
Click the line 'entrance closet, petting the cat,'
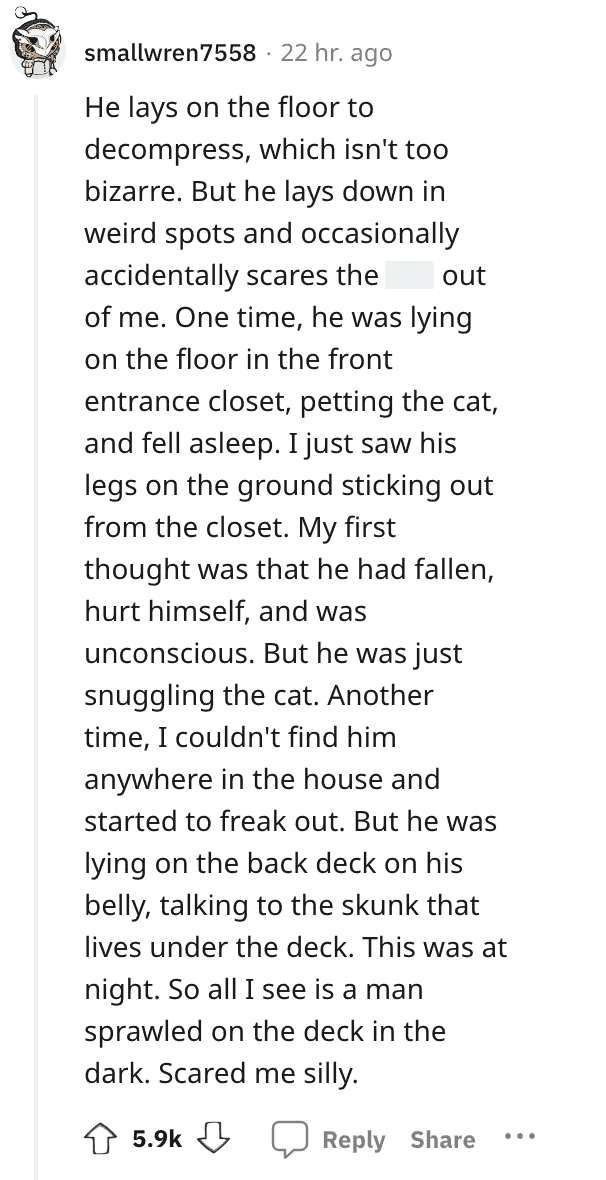coord(291,402)
